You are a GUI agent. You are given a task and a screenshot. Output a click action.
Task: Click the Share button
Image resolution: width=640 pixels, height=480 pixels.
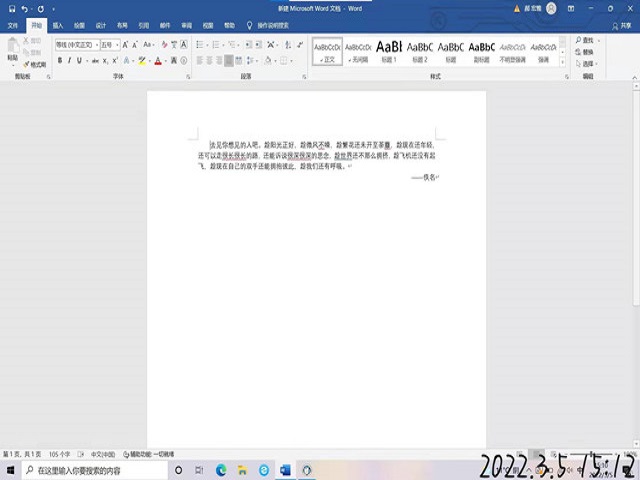point(622,26)
